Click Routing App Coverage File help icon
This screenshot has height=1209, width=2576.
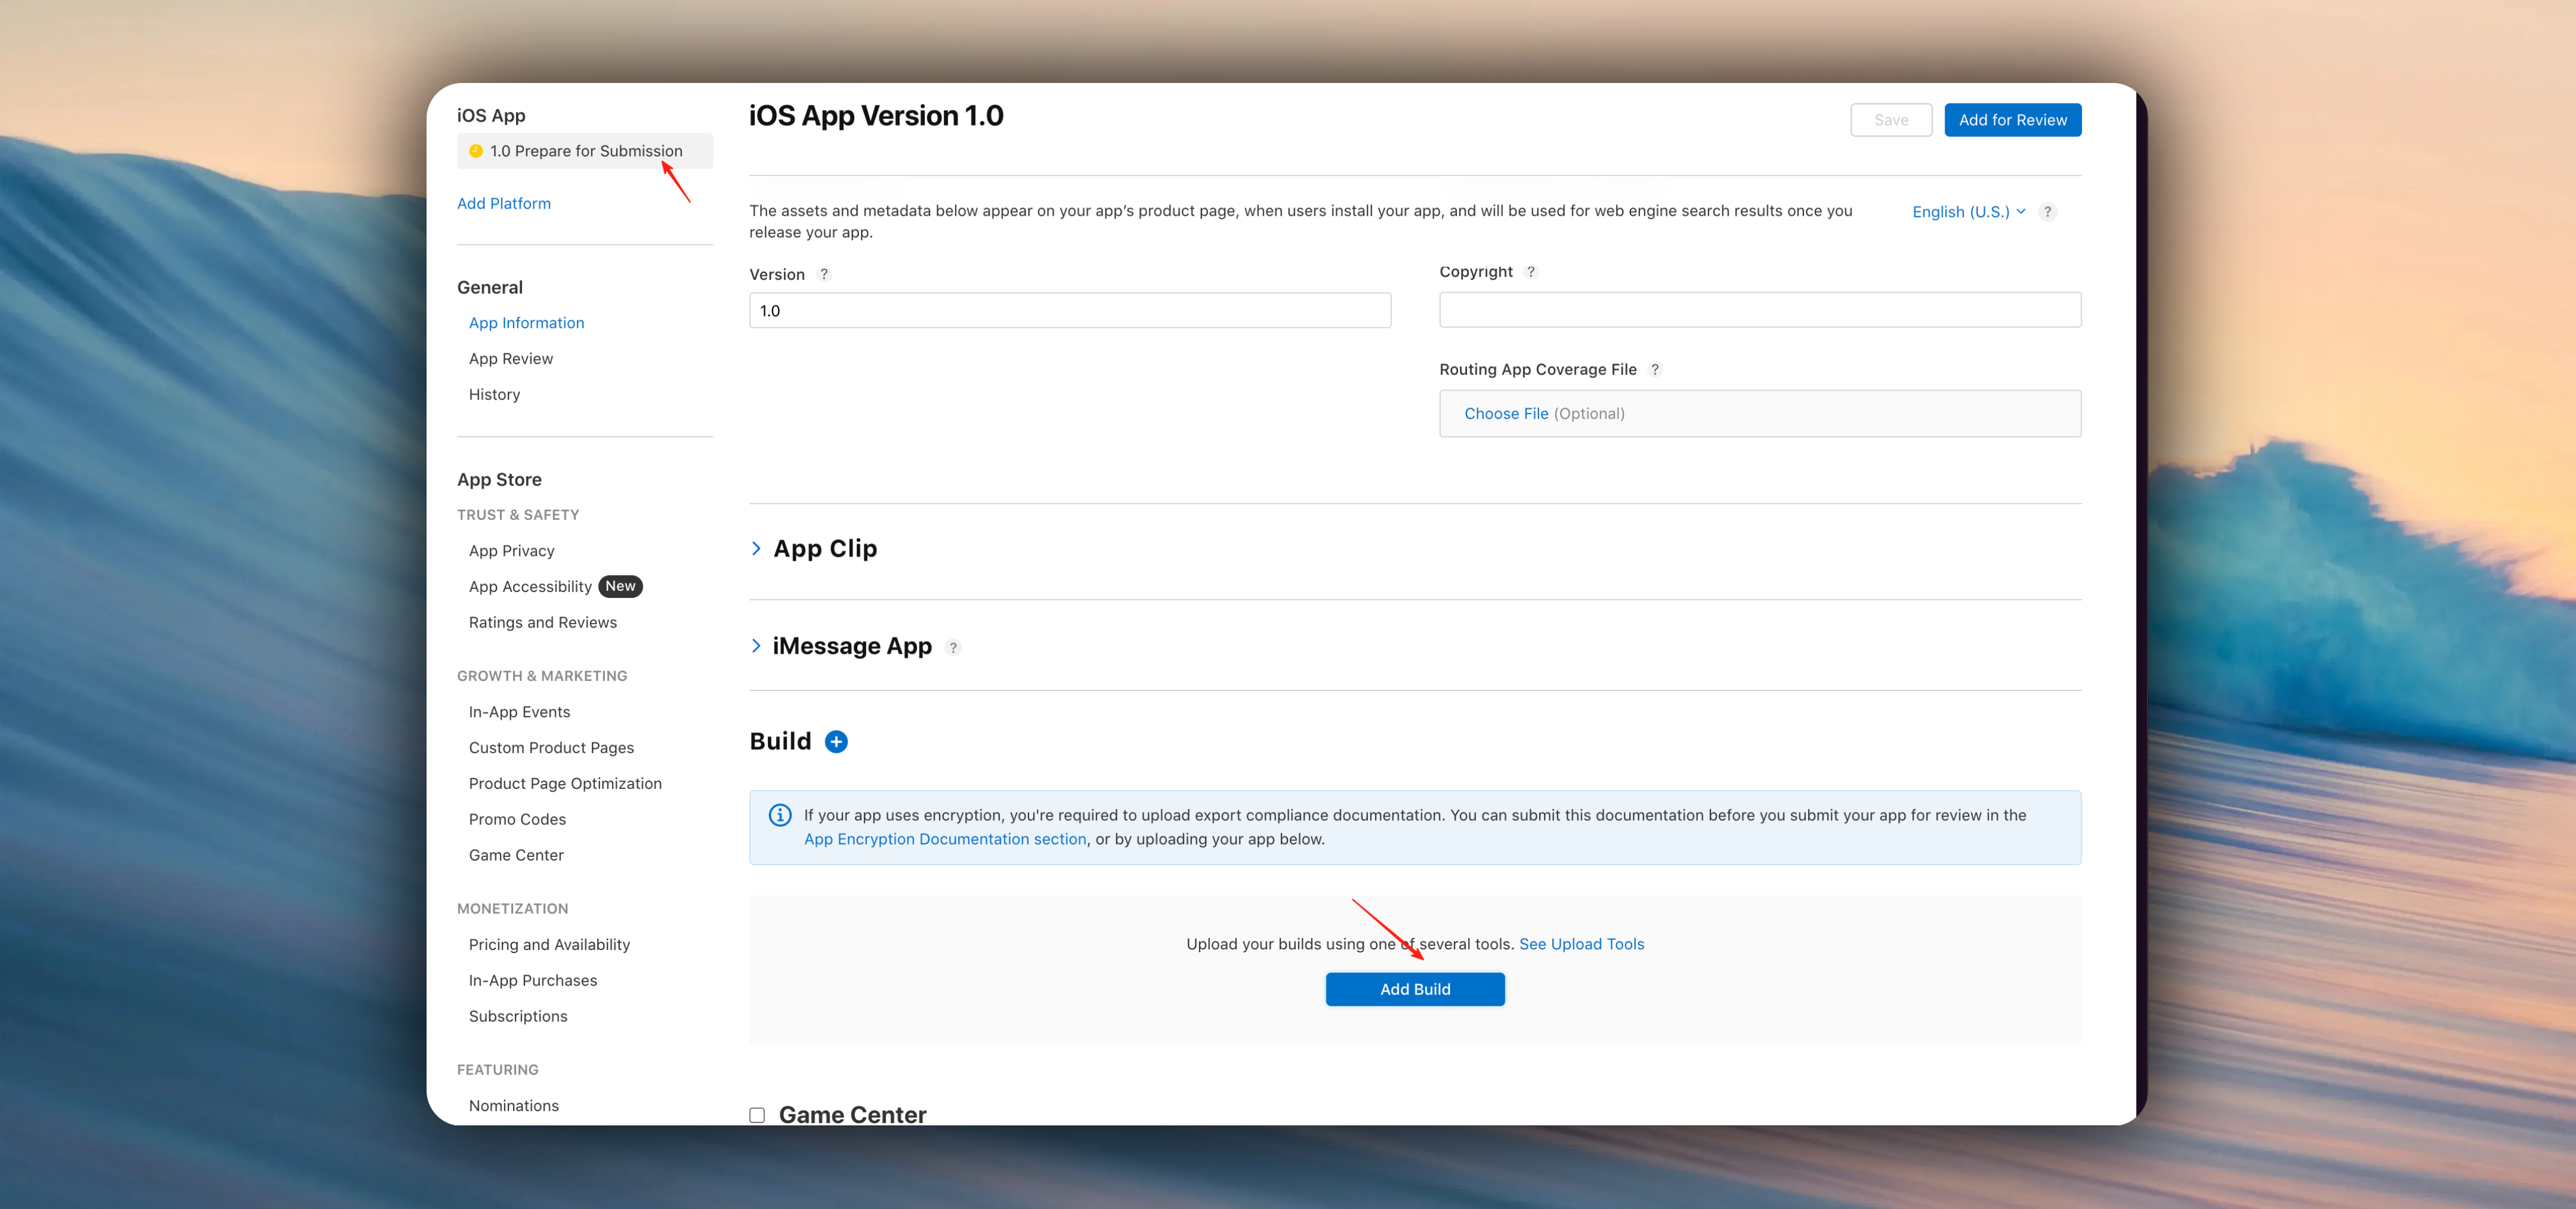[1655, 369]
